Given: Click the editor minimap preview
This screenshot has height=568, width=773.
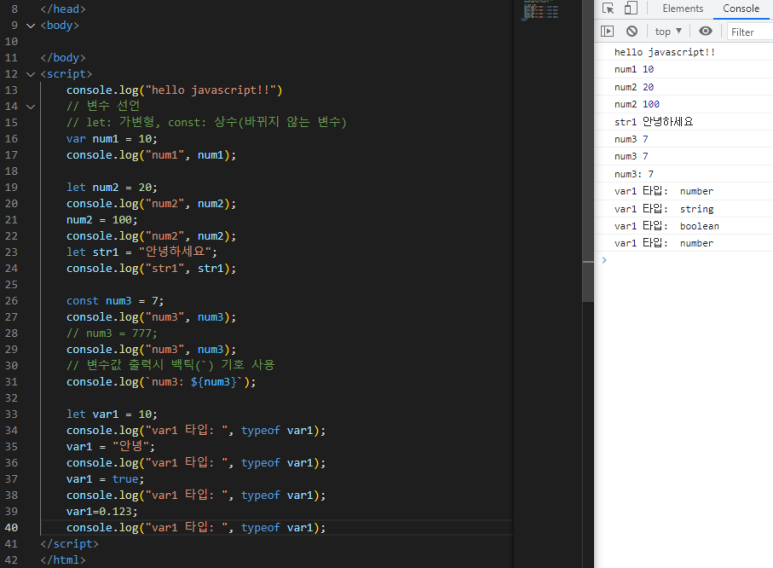Looking at the screenshot, I should point(540,11).
